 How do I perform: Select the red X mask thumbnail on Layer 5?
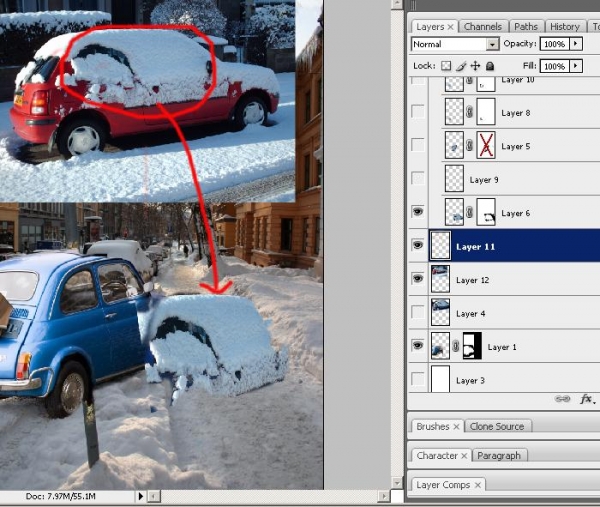click(x=486, y=145)
